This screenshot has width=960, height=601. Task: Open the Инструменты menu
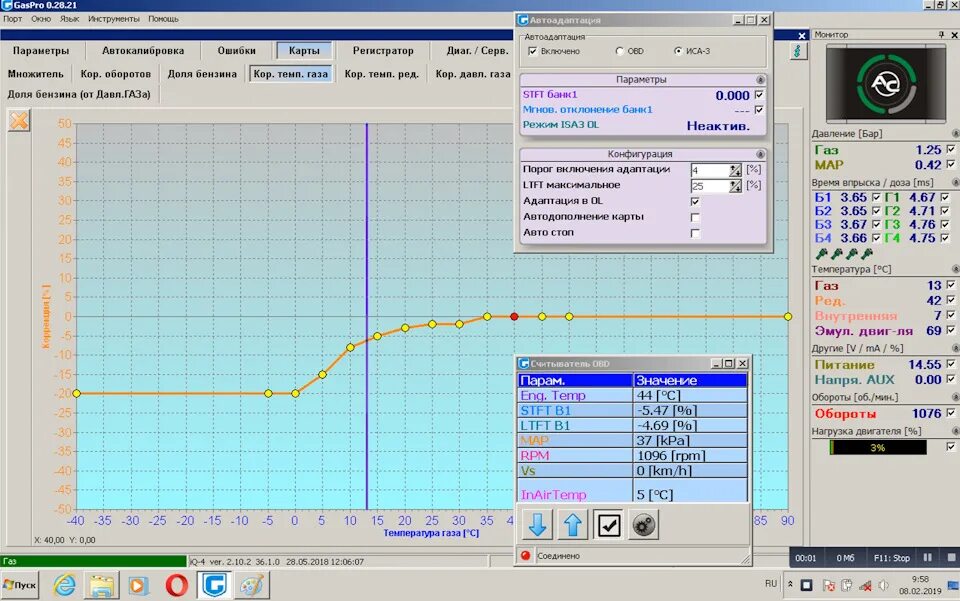(113, 19)
